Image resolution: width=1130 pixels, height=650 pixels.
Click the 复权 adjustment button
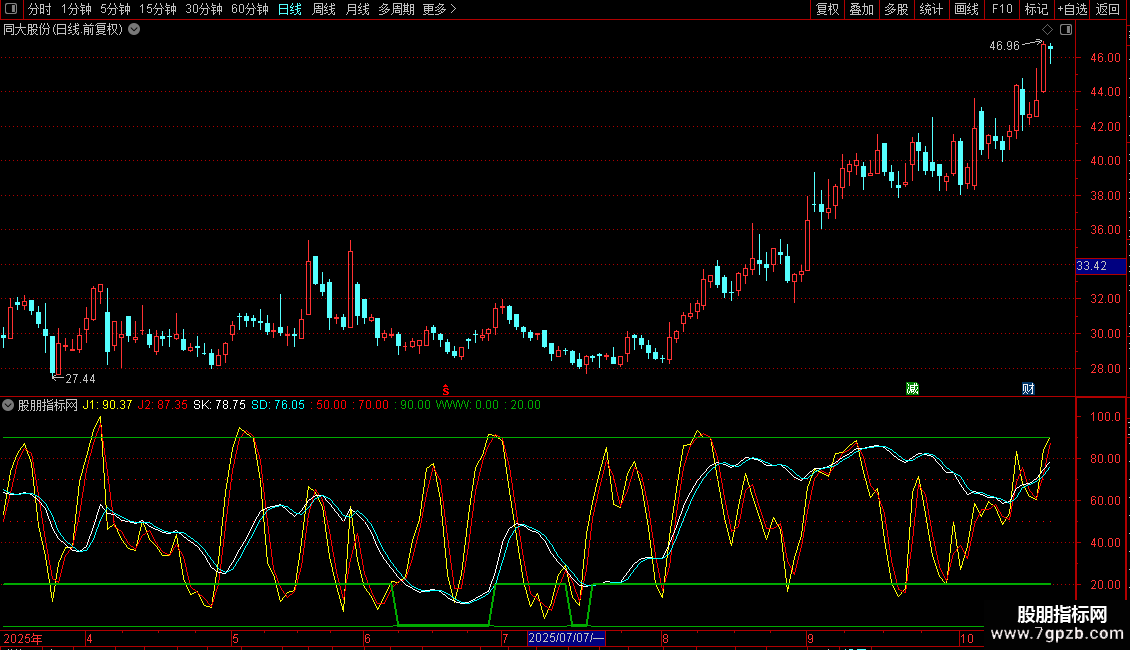click(x=827, y=9)
